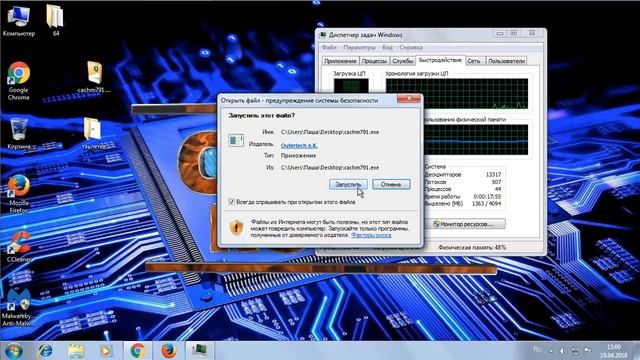Screen dimensions: 640x360
Task: Click the CPU load history graph
Action: [x=457, y=94]
